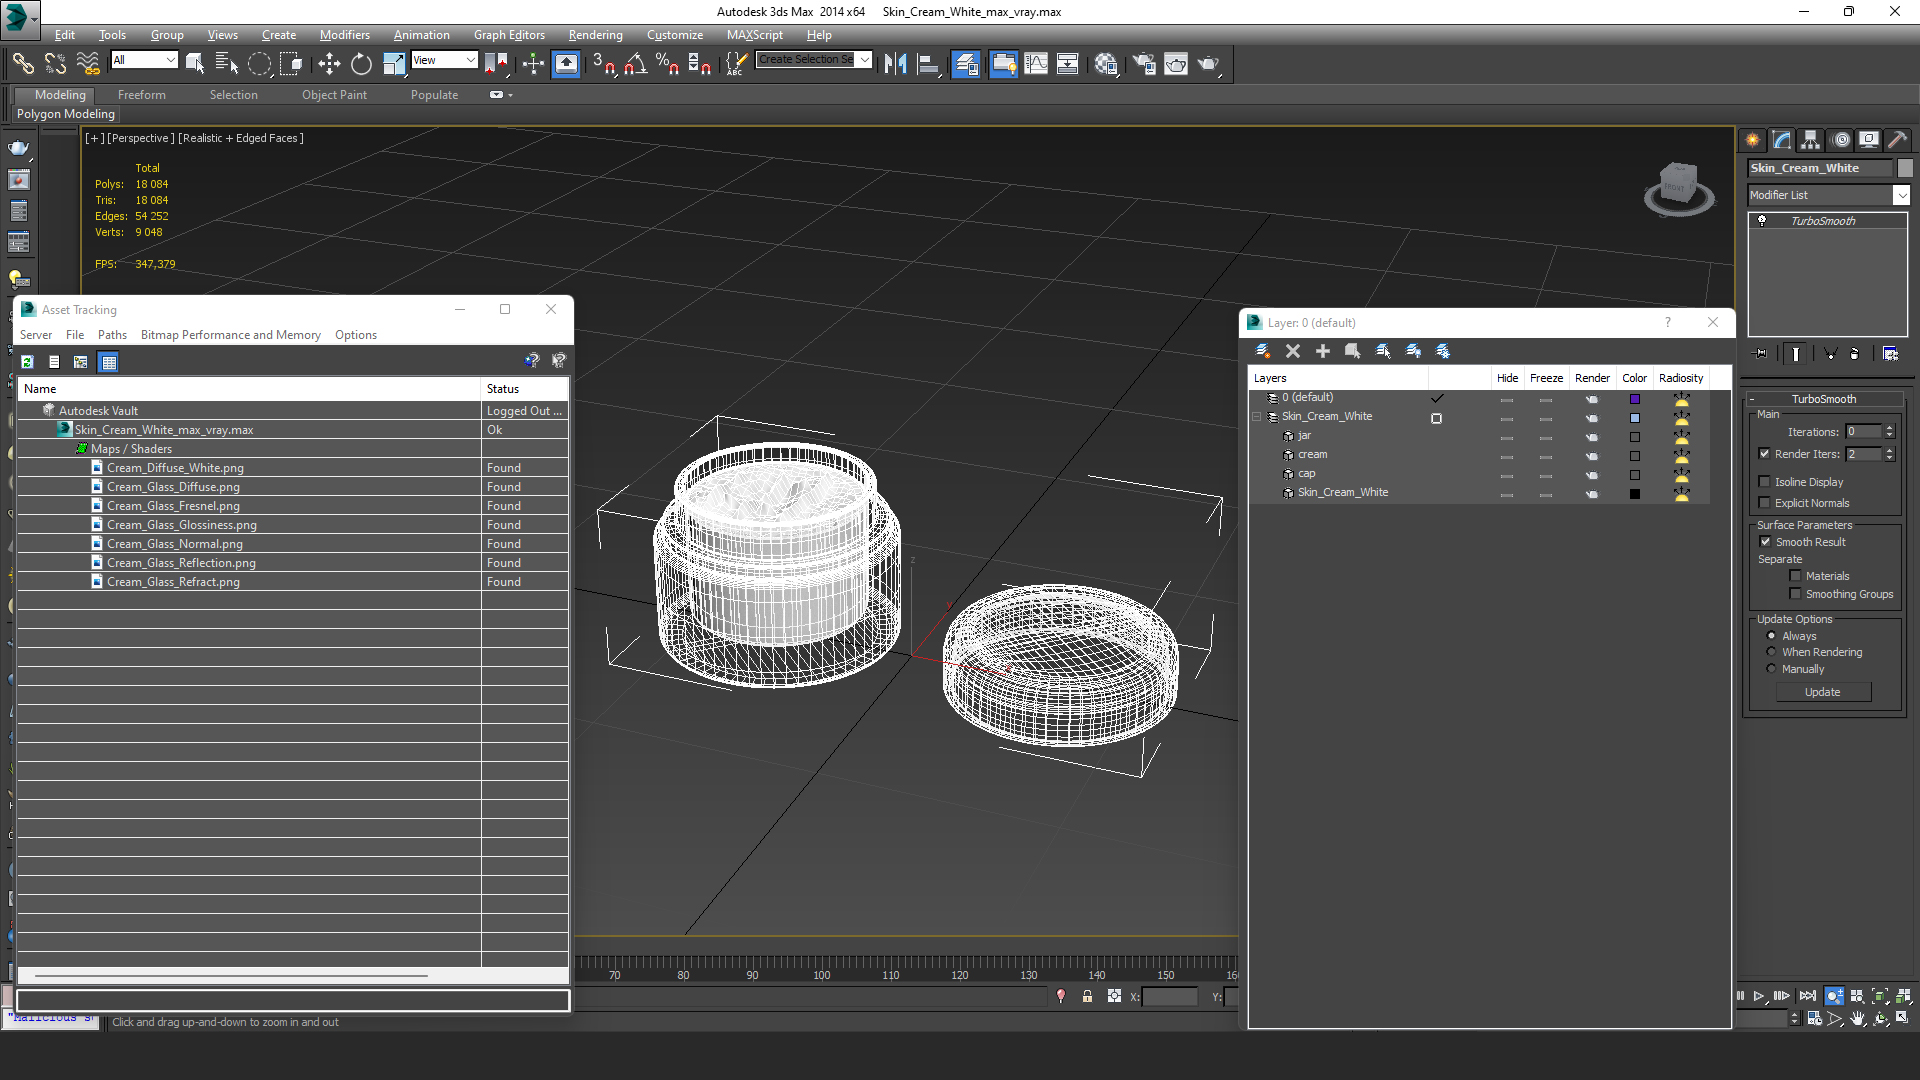Open the Rendering menu
The width and height of the screenshot is (1920, 1080).
coord(595,34)
